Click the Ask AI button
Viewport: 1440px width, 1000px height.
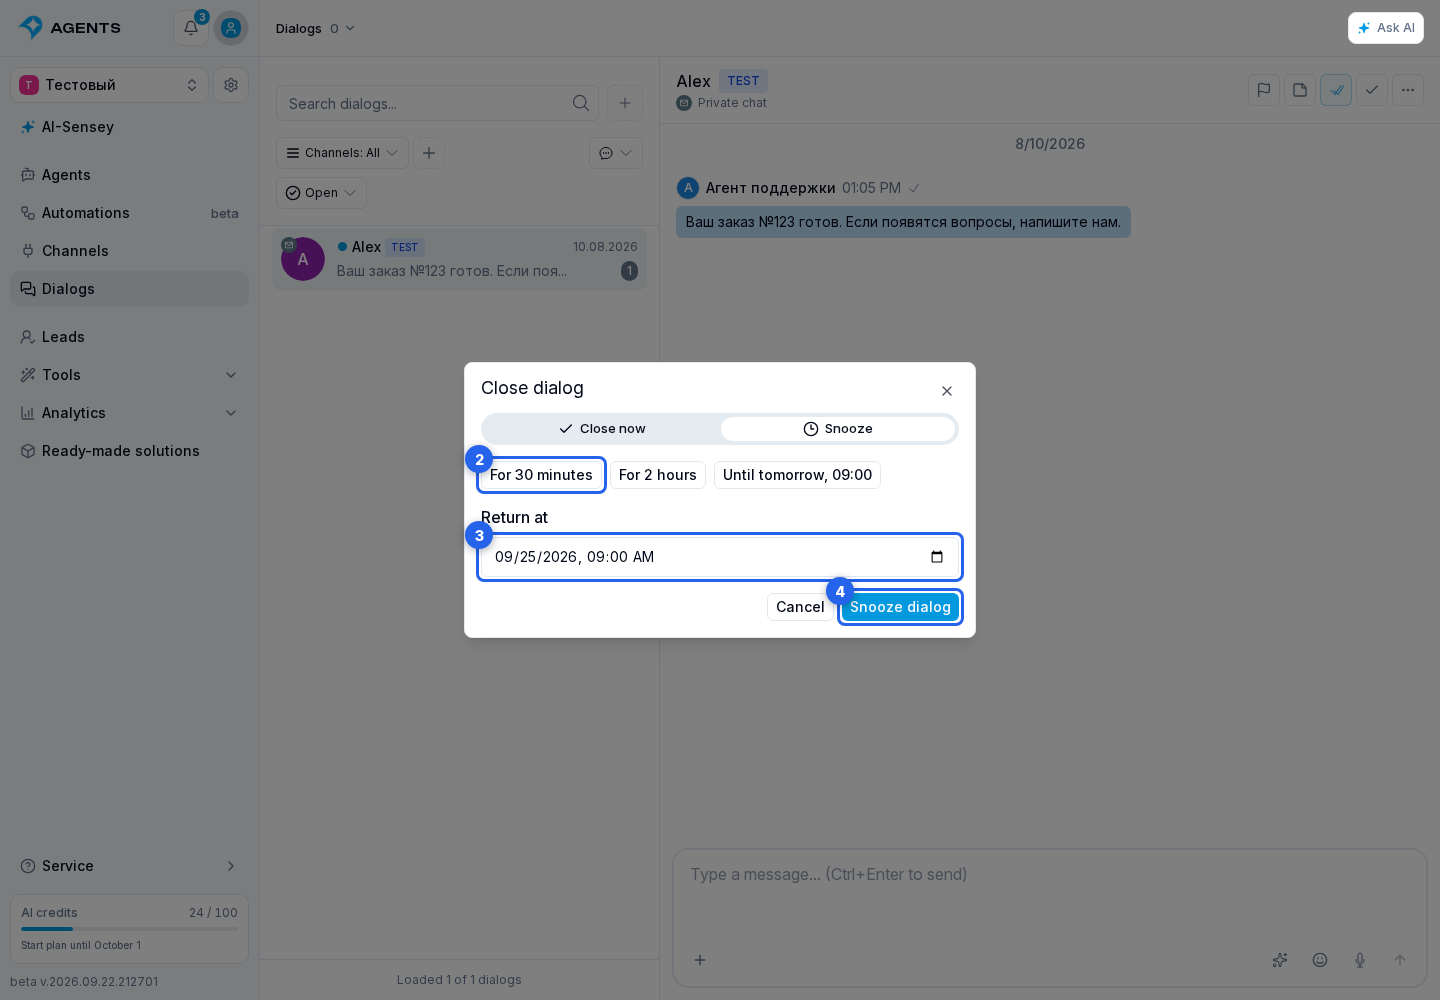[1386, 28]
